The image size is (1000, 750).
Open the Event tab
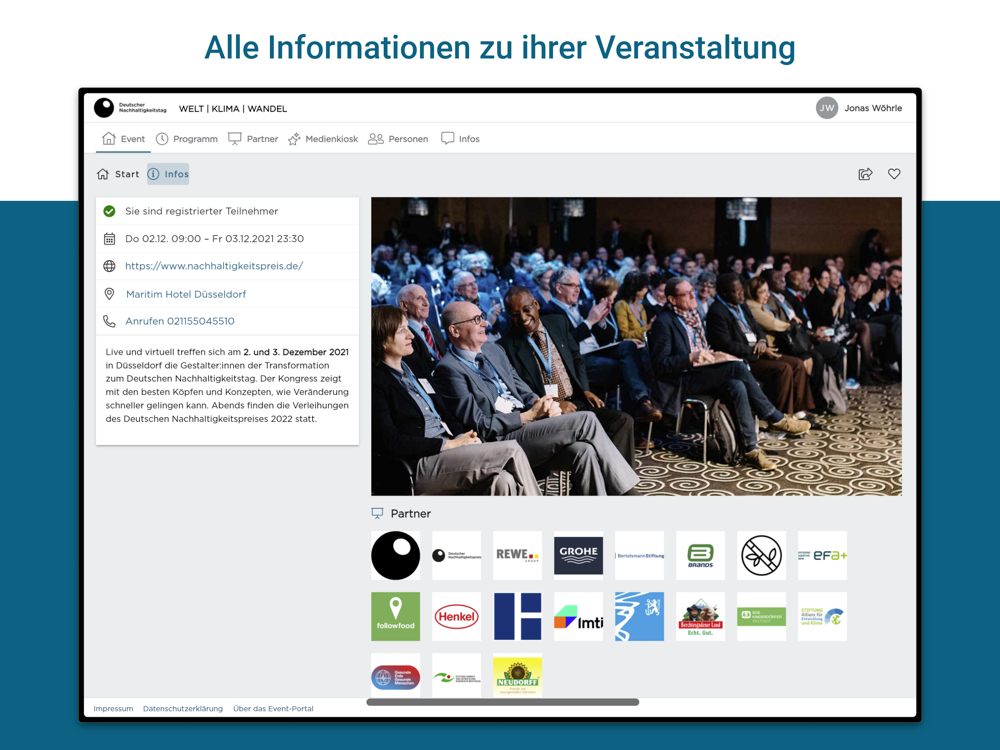123,138
